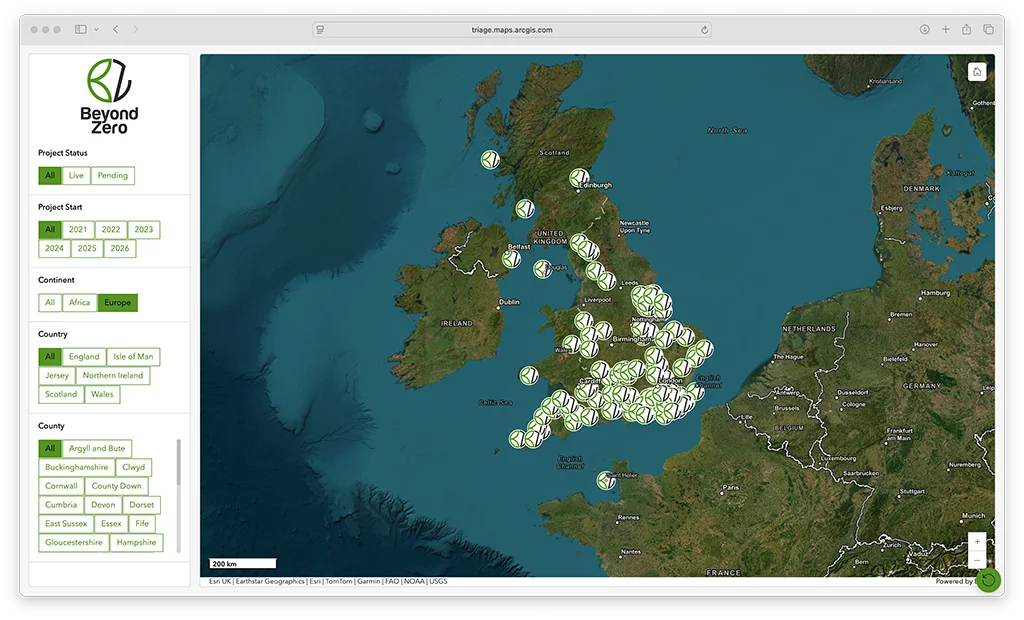Click the project marker near Belfast
The height and width of the screenshot is (620, 1024).
click(511, 259)
